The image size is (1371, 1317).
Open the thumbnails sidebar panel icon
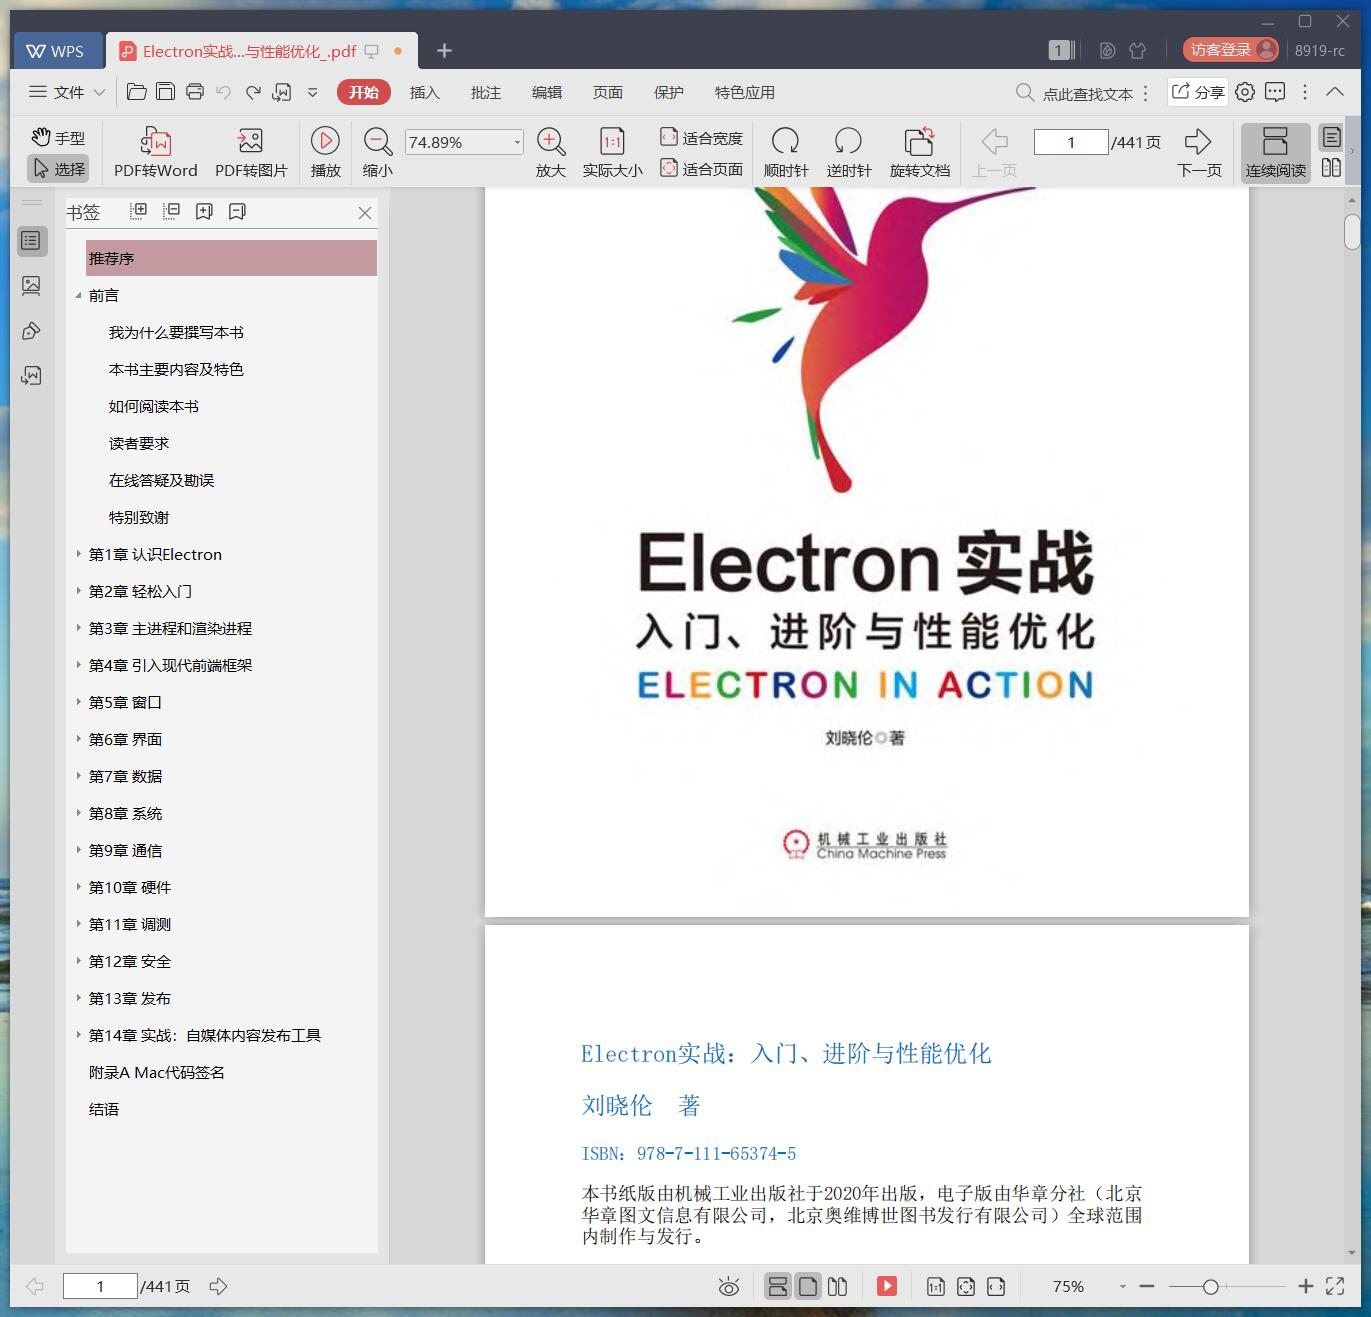31,286
